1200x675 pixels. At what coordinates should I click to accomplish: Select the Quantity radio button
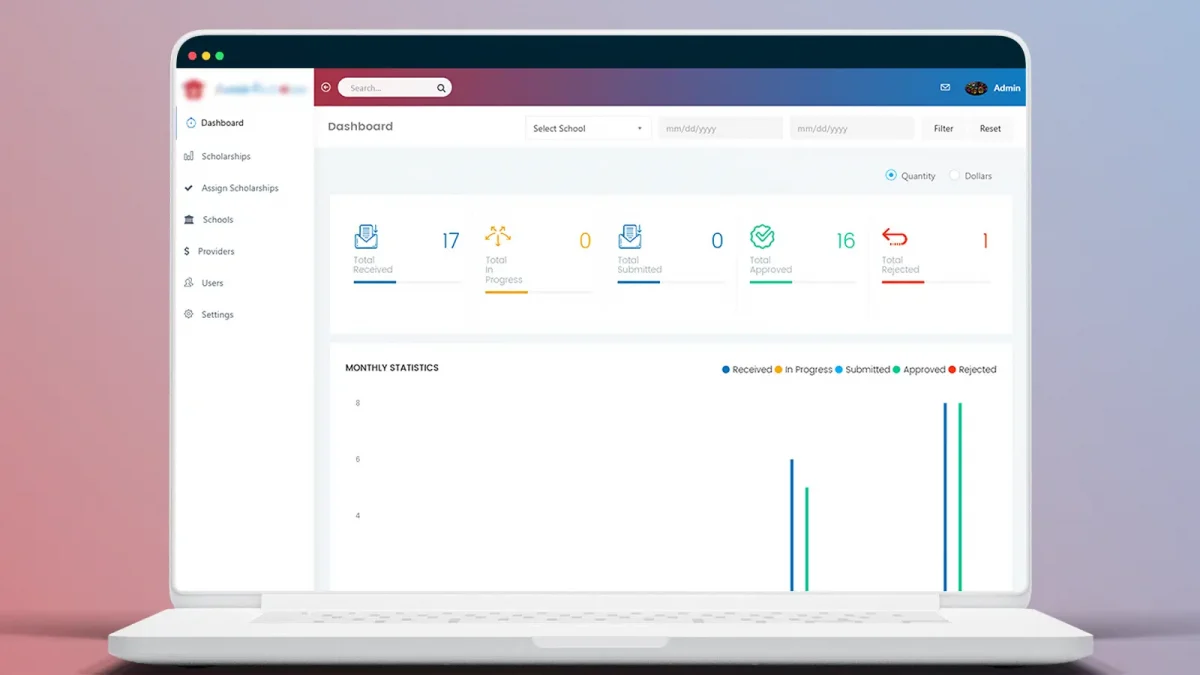(891, 175)
